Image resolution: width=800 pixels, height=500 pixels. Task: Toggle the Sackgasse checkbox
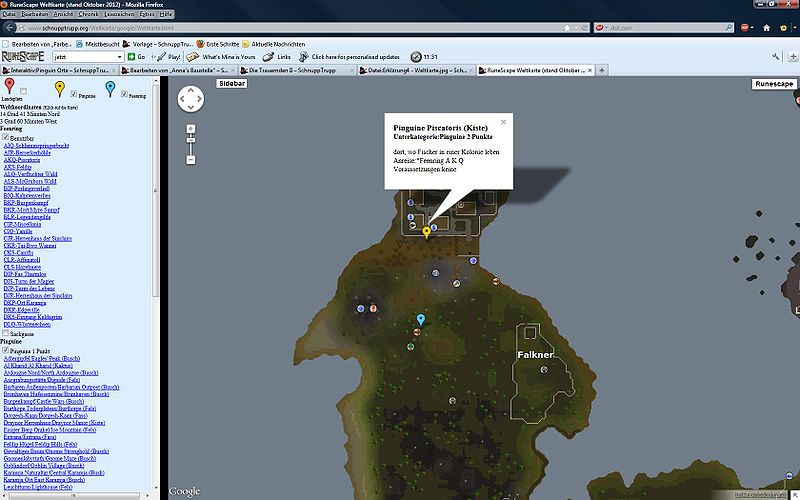[x=7, y=333]
